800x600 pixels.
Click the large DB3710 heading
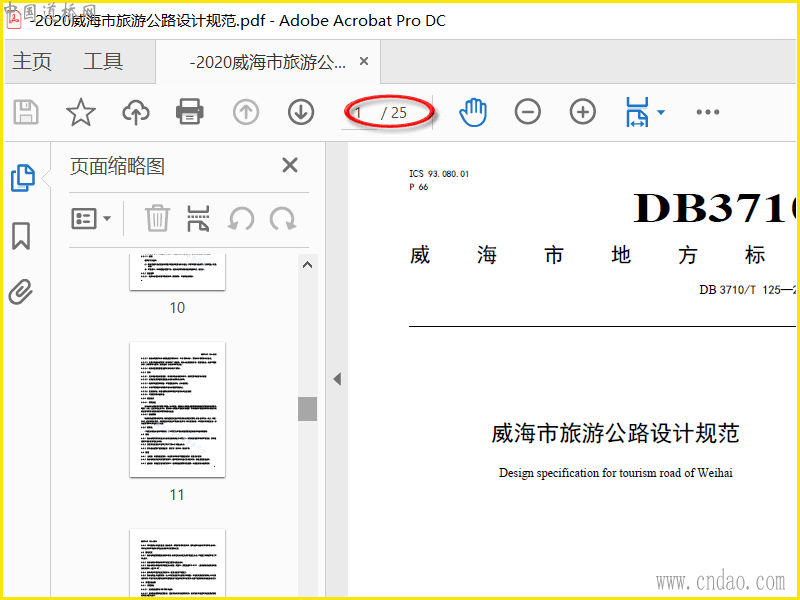coord(714,208)
